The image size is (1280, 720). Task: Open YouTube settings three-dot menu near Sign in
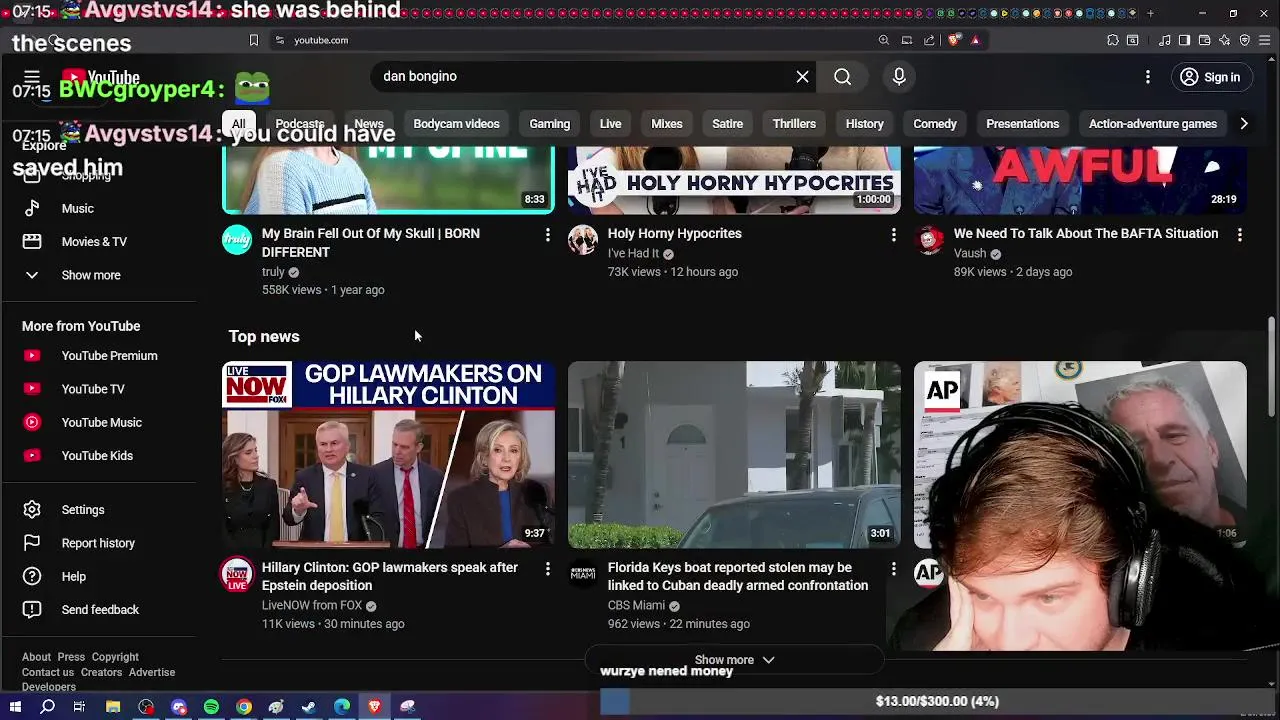(1148, 77)
